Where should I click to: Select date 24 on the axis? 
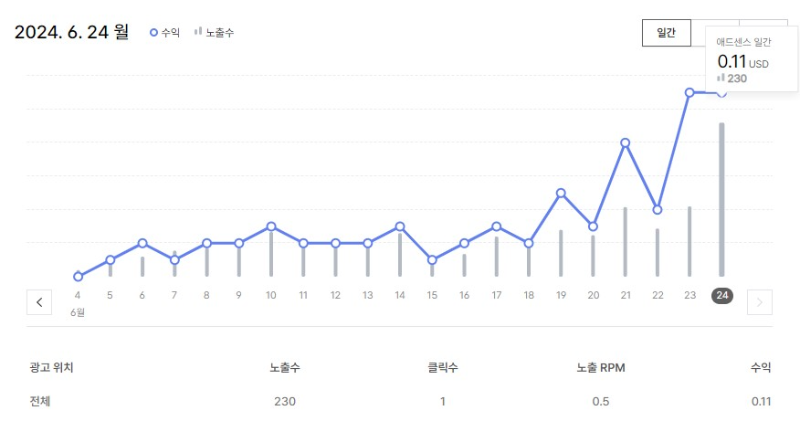pyautogui.click(x=722, y=295)
